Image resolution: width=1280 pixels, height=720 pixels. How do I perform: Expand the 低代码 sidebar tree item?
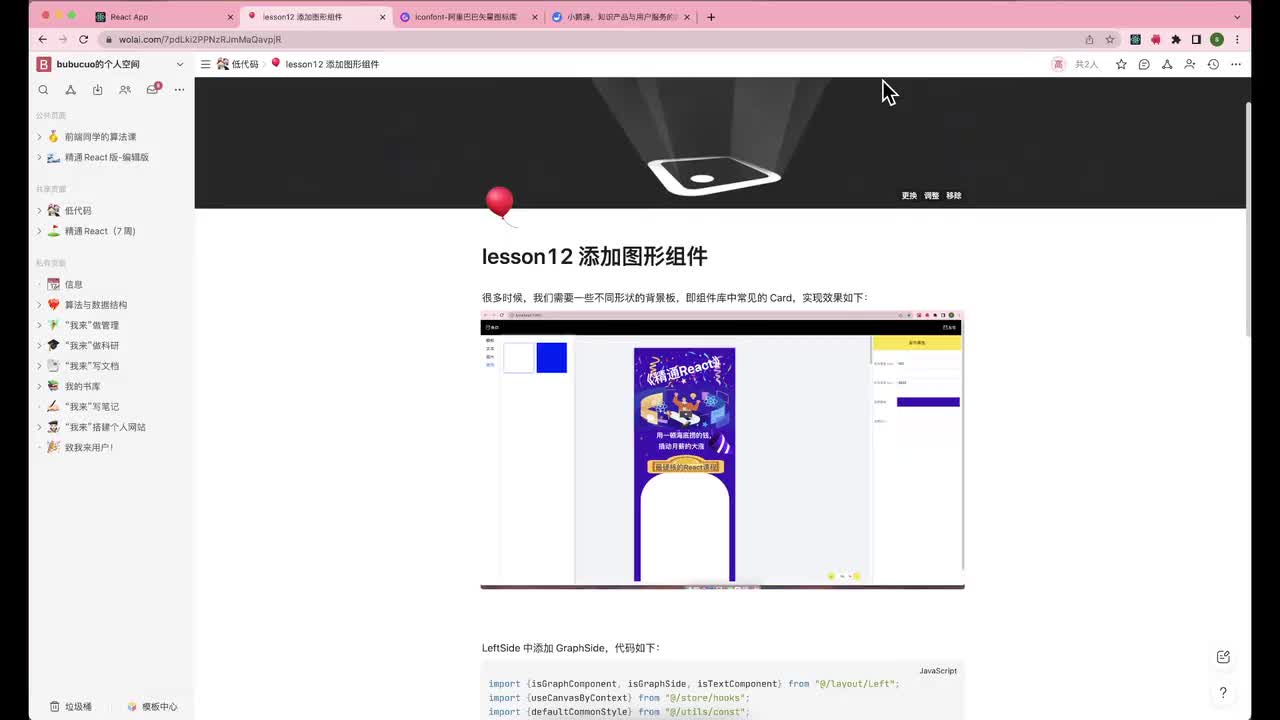(x=39, y=210)
